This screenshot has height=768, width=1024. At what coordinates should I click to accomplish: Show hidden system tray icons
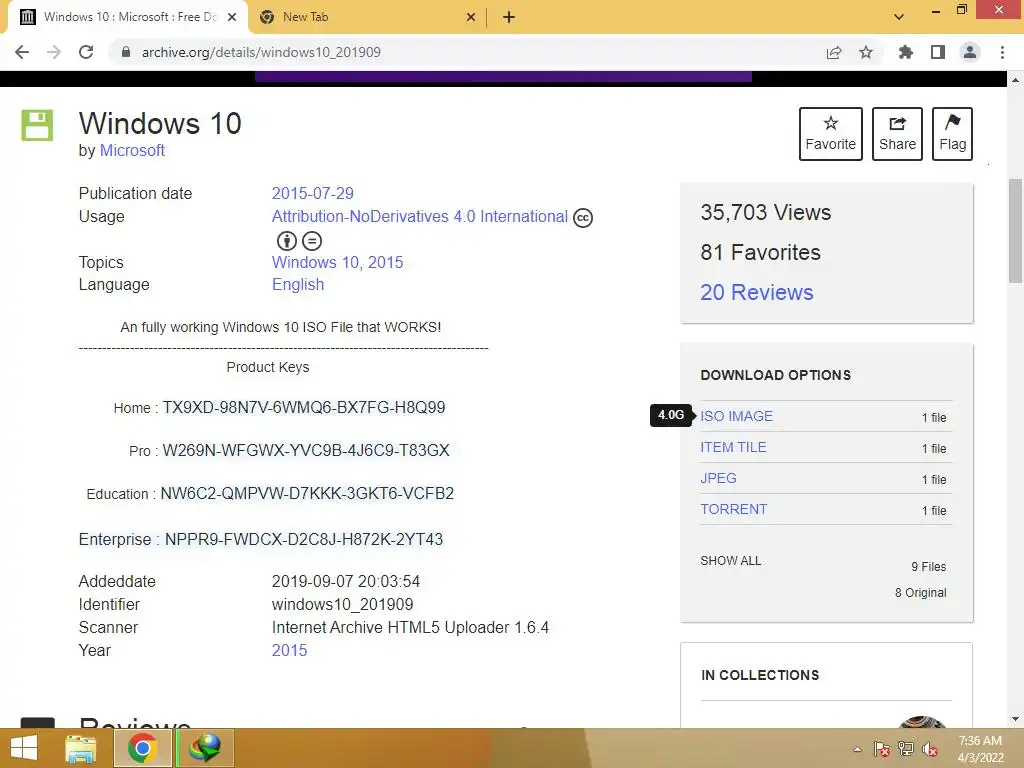coord(857,749)
